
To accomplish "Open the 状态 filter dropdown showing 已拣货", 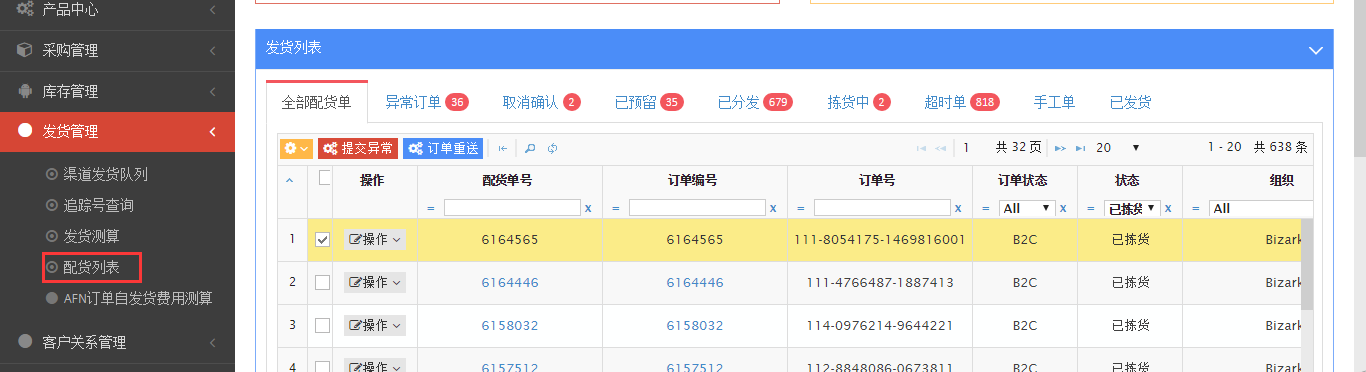I will [x=1132, y=208].
